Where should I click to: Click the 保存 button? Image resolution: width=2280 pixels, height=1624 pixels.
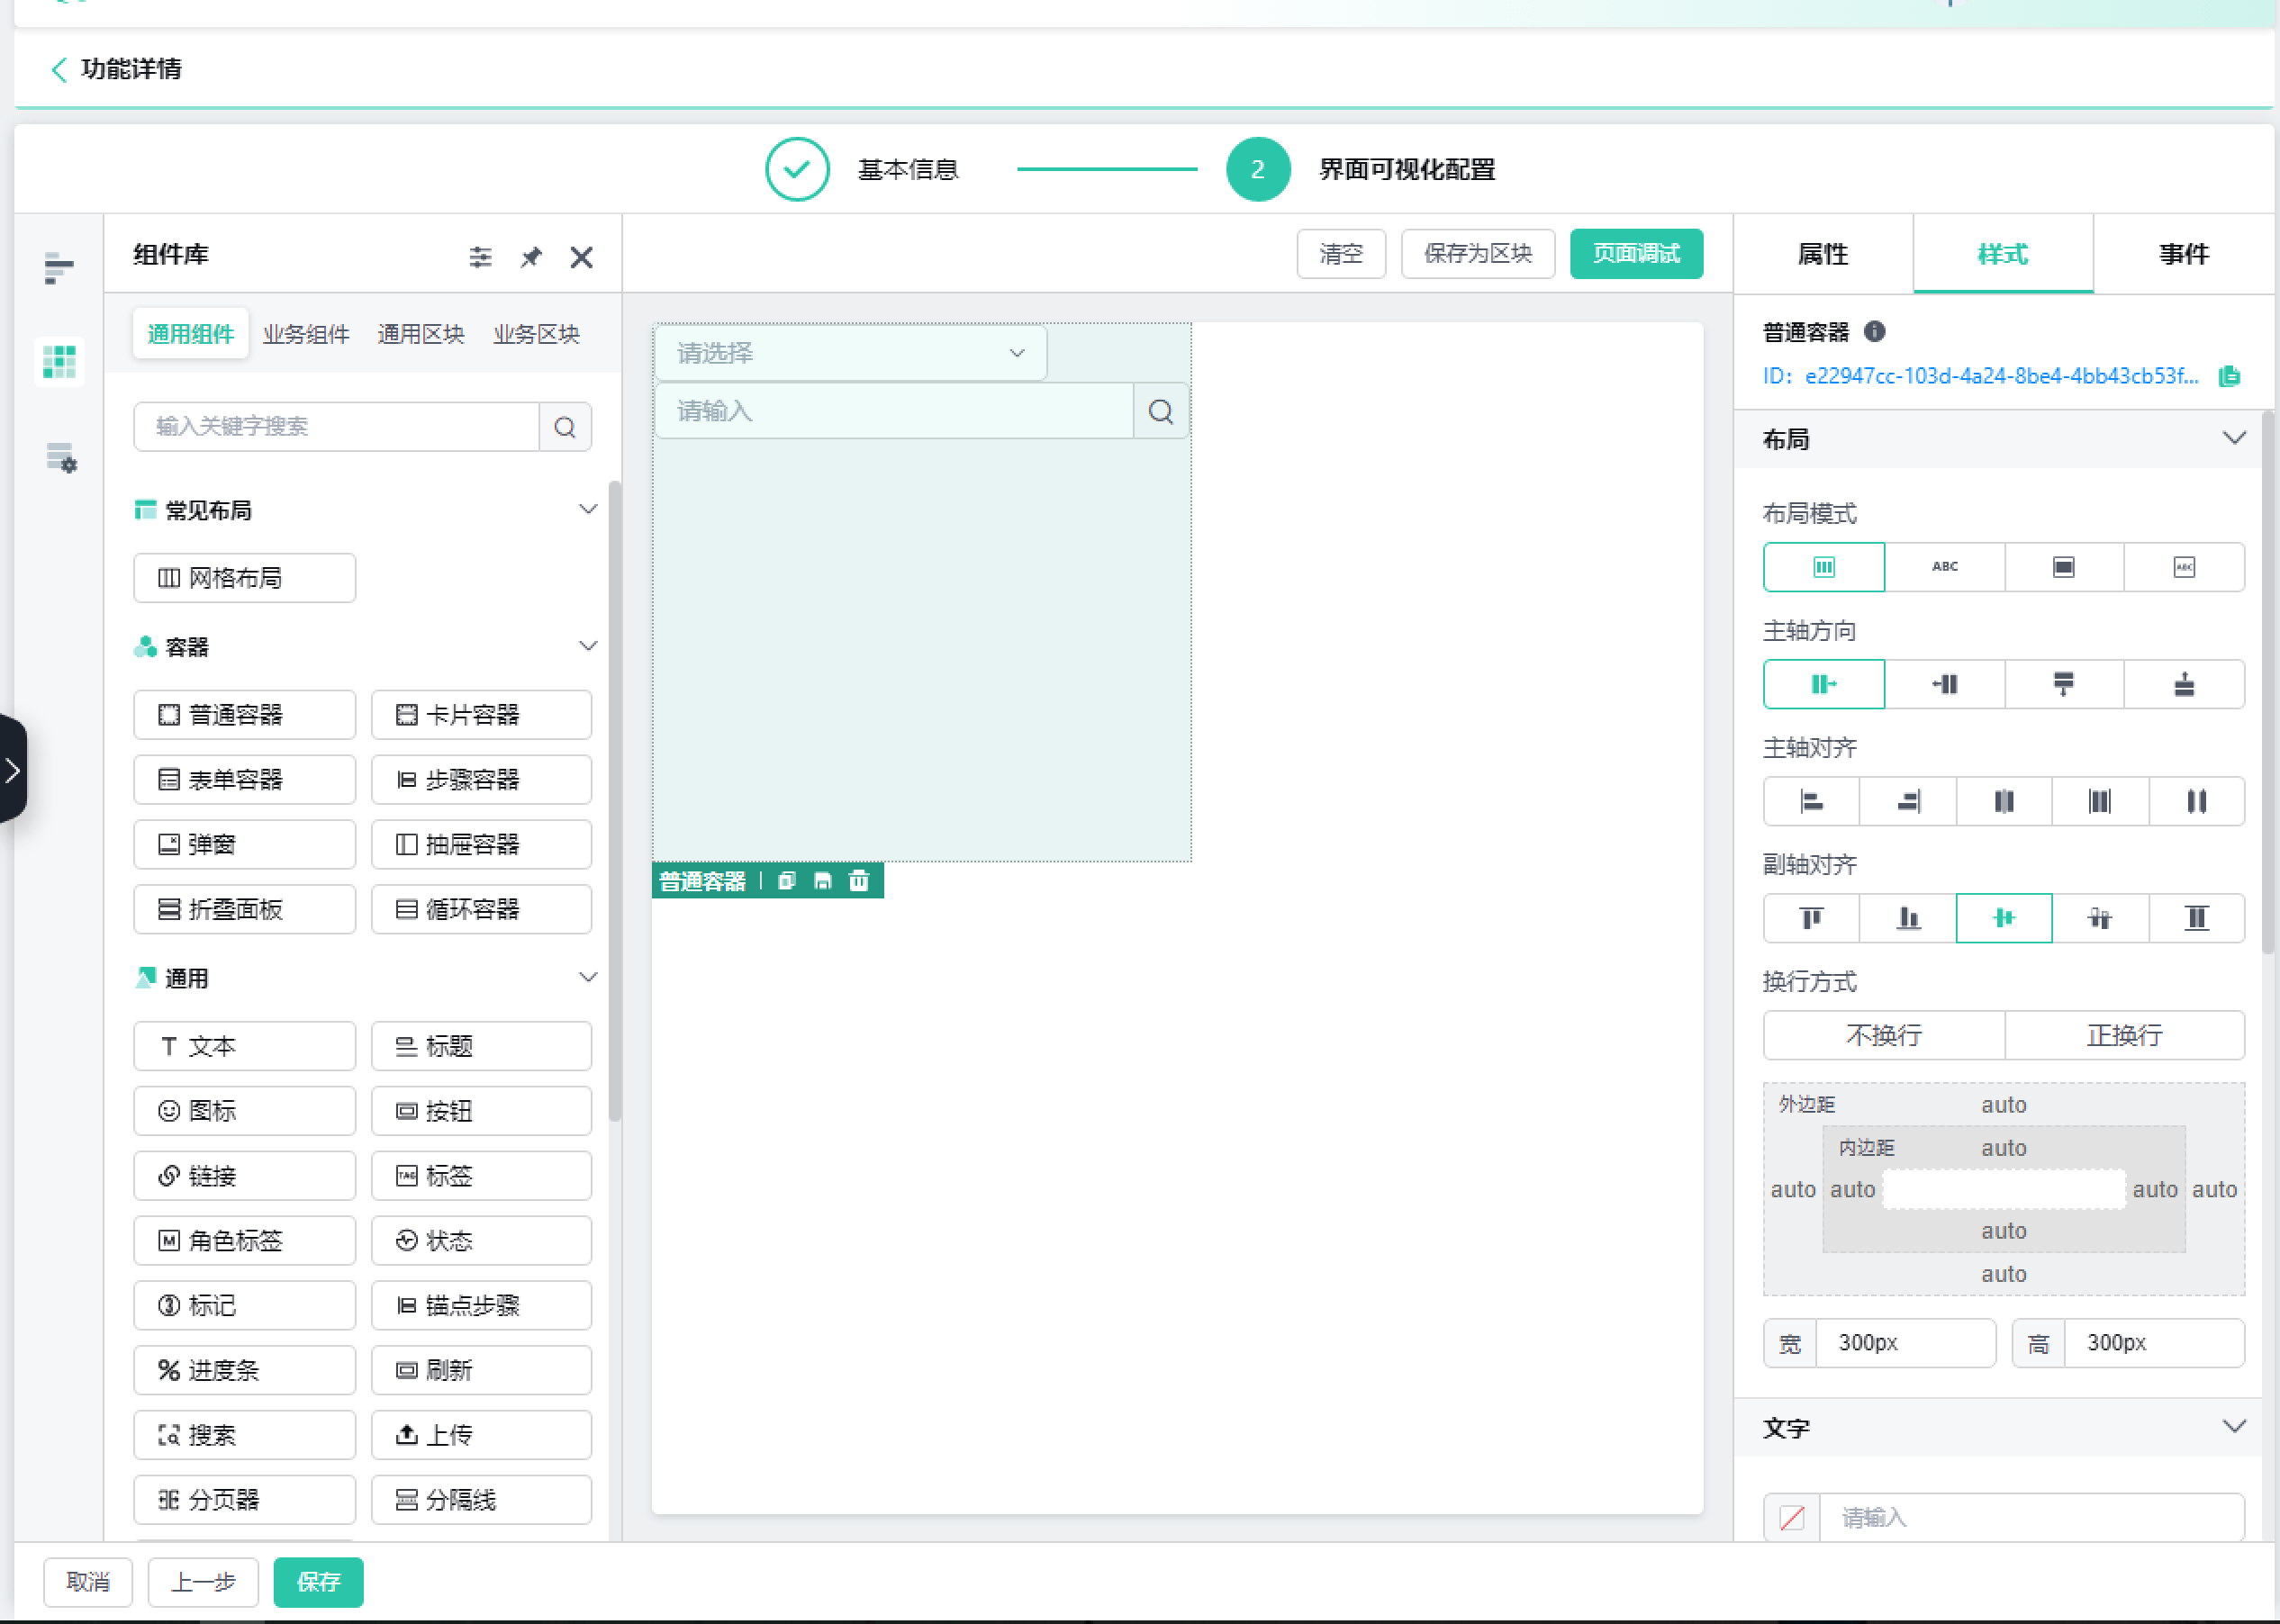click(318, 1581)
